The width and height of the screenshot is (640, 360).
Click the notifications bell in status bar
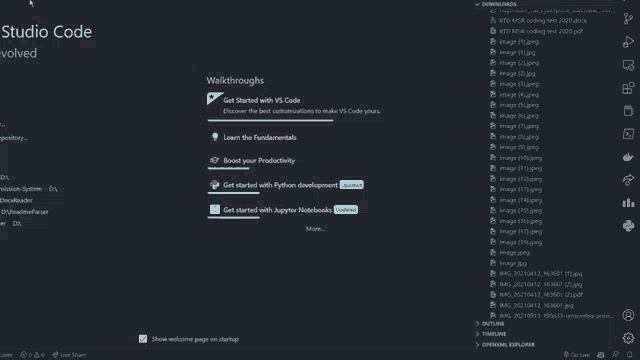click(629, 355)
